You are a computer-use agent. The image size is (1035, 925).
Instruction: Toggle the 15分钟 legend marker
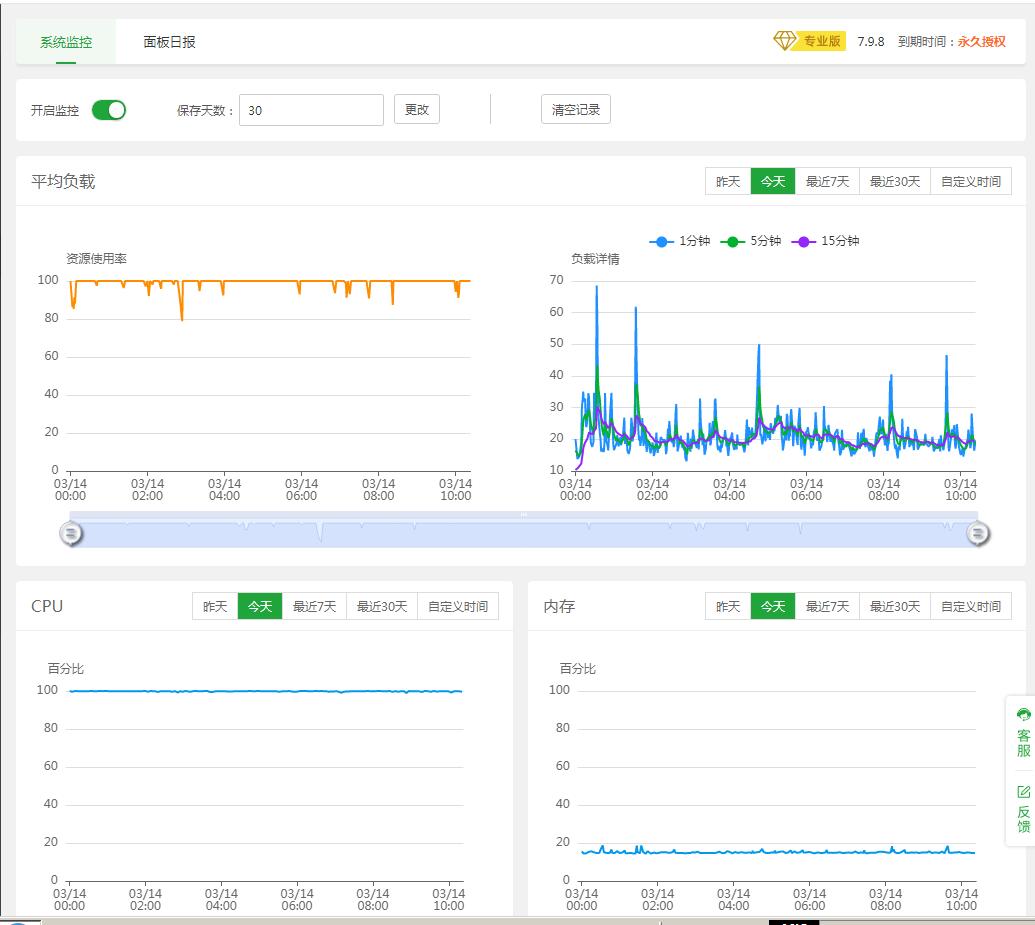[803, 242]
